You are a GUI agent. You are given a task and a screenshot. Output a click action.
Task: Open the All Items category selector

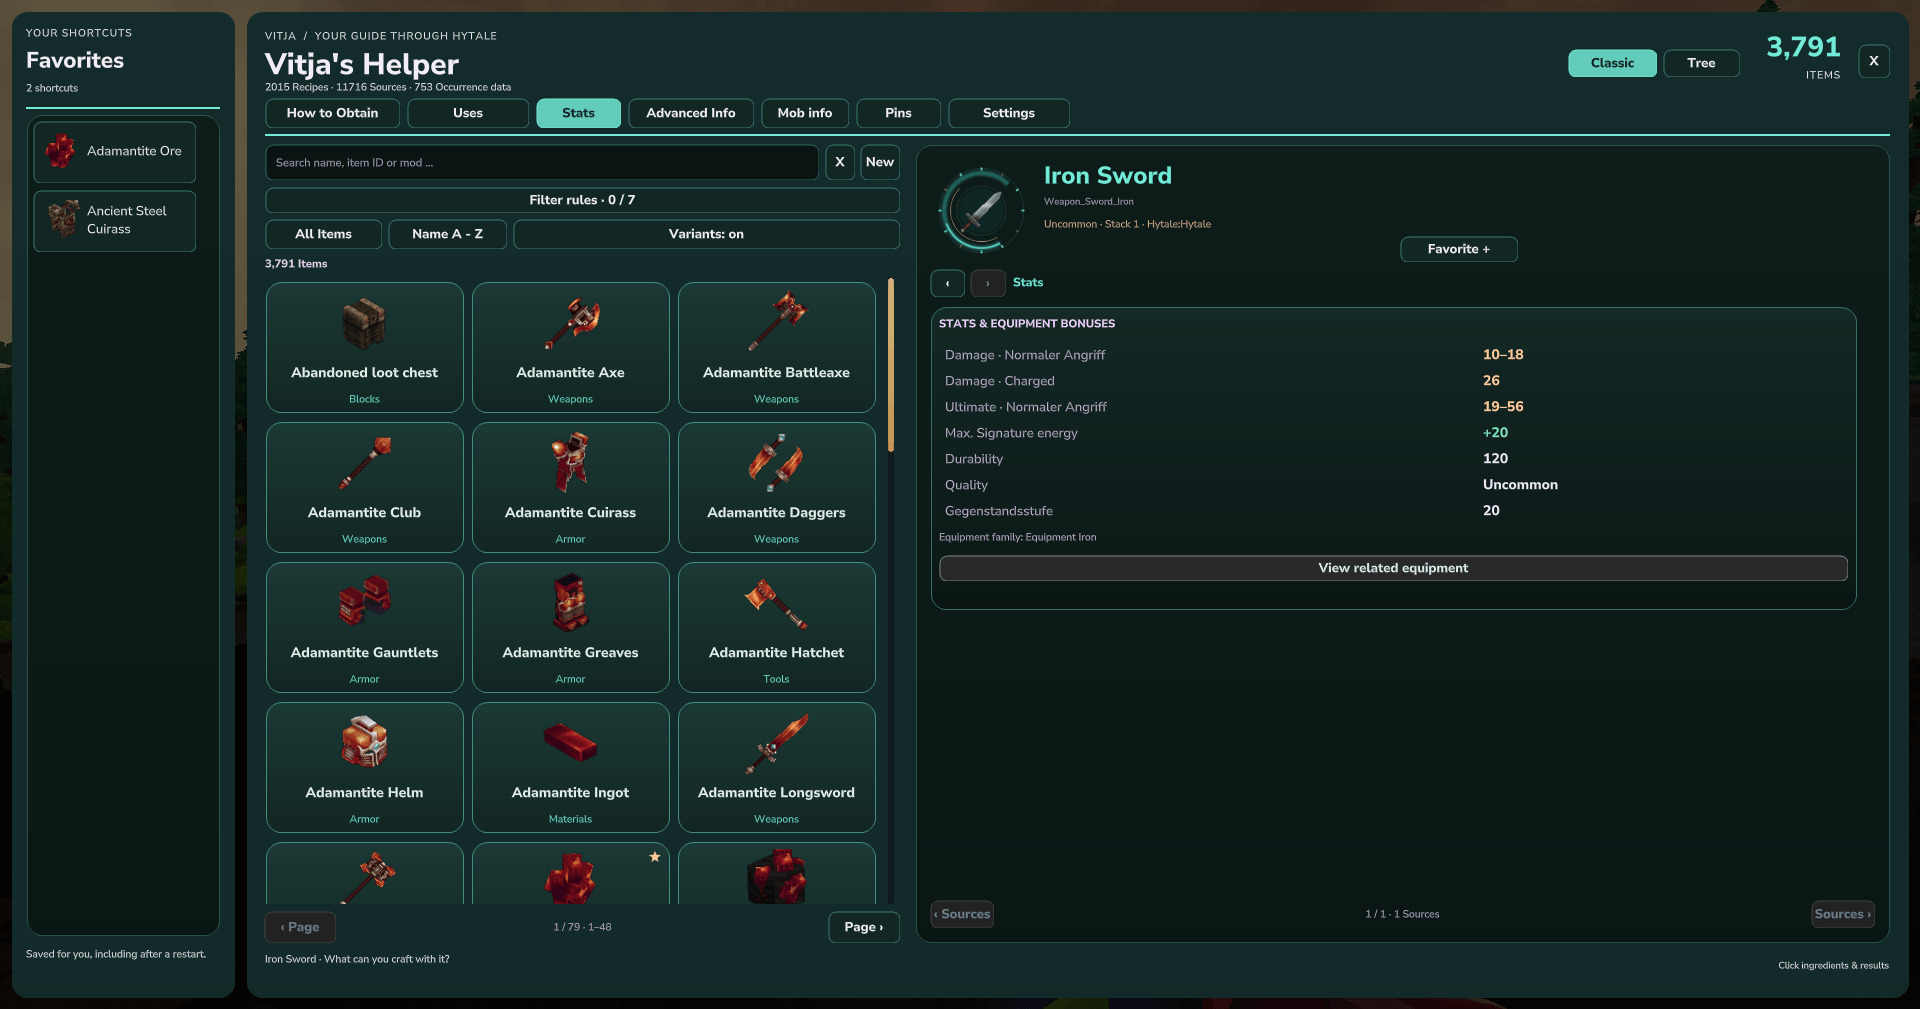[323, 234]
